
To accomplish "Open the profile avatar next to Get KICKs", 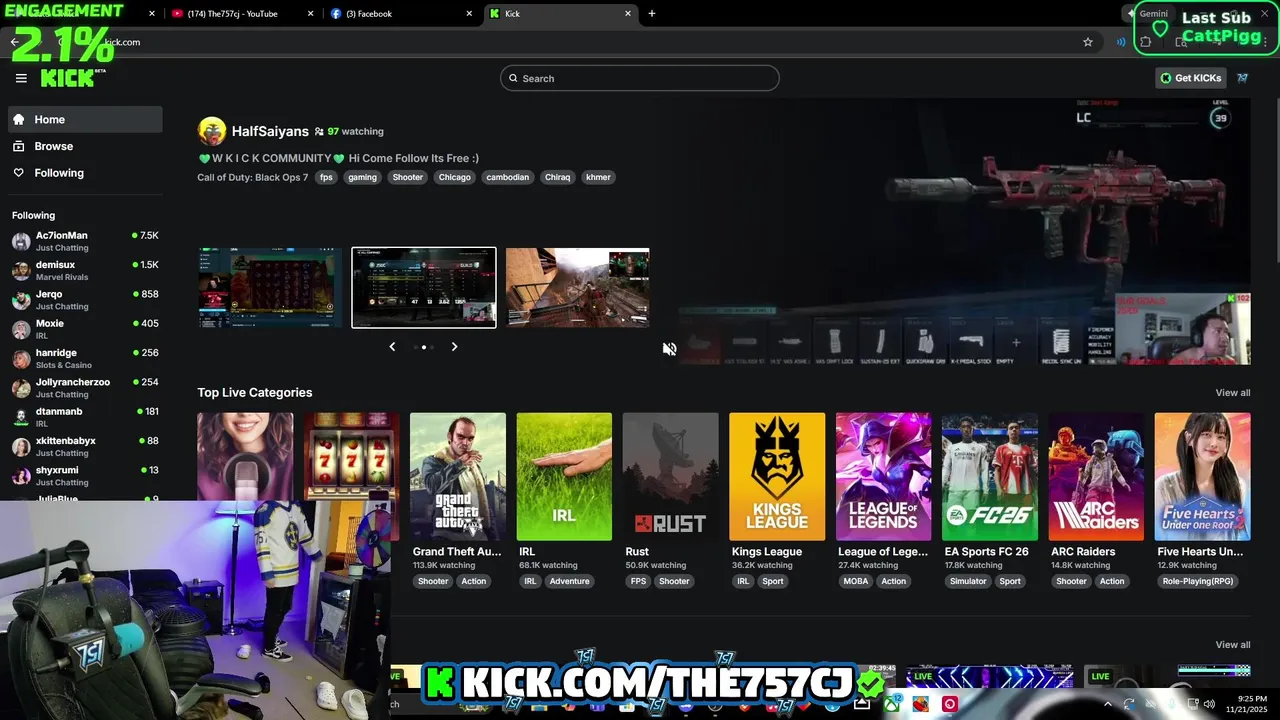I will pos(1243,78).
